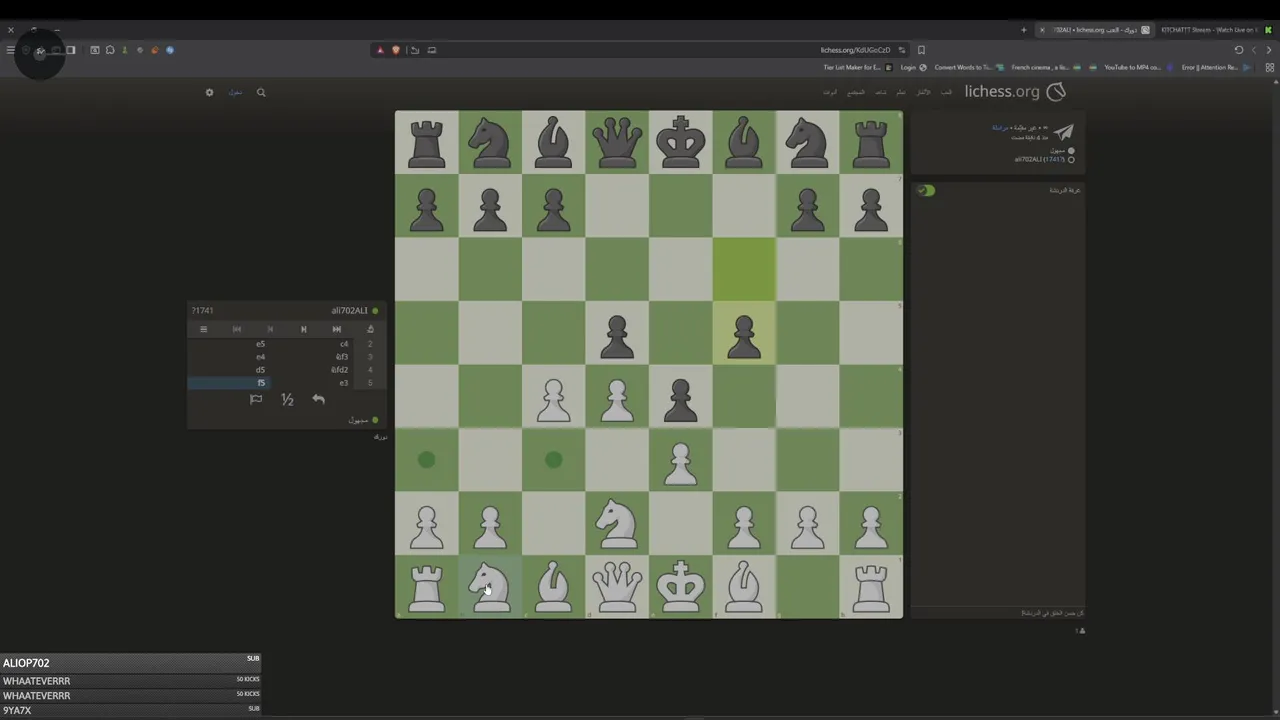This screenshot has height=720, width=1280.
Task: Toggle the browser sidebar panel icon
Action: [71, 50]
